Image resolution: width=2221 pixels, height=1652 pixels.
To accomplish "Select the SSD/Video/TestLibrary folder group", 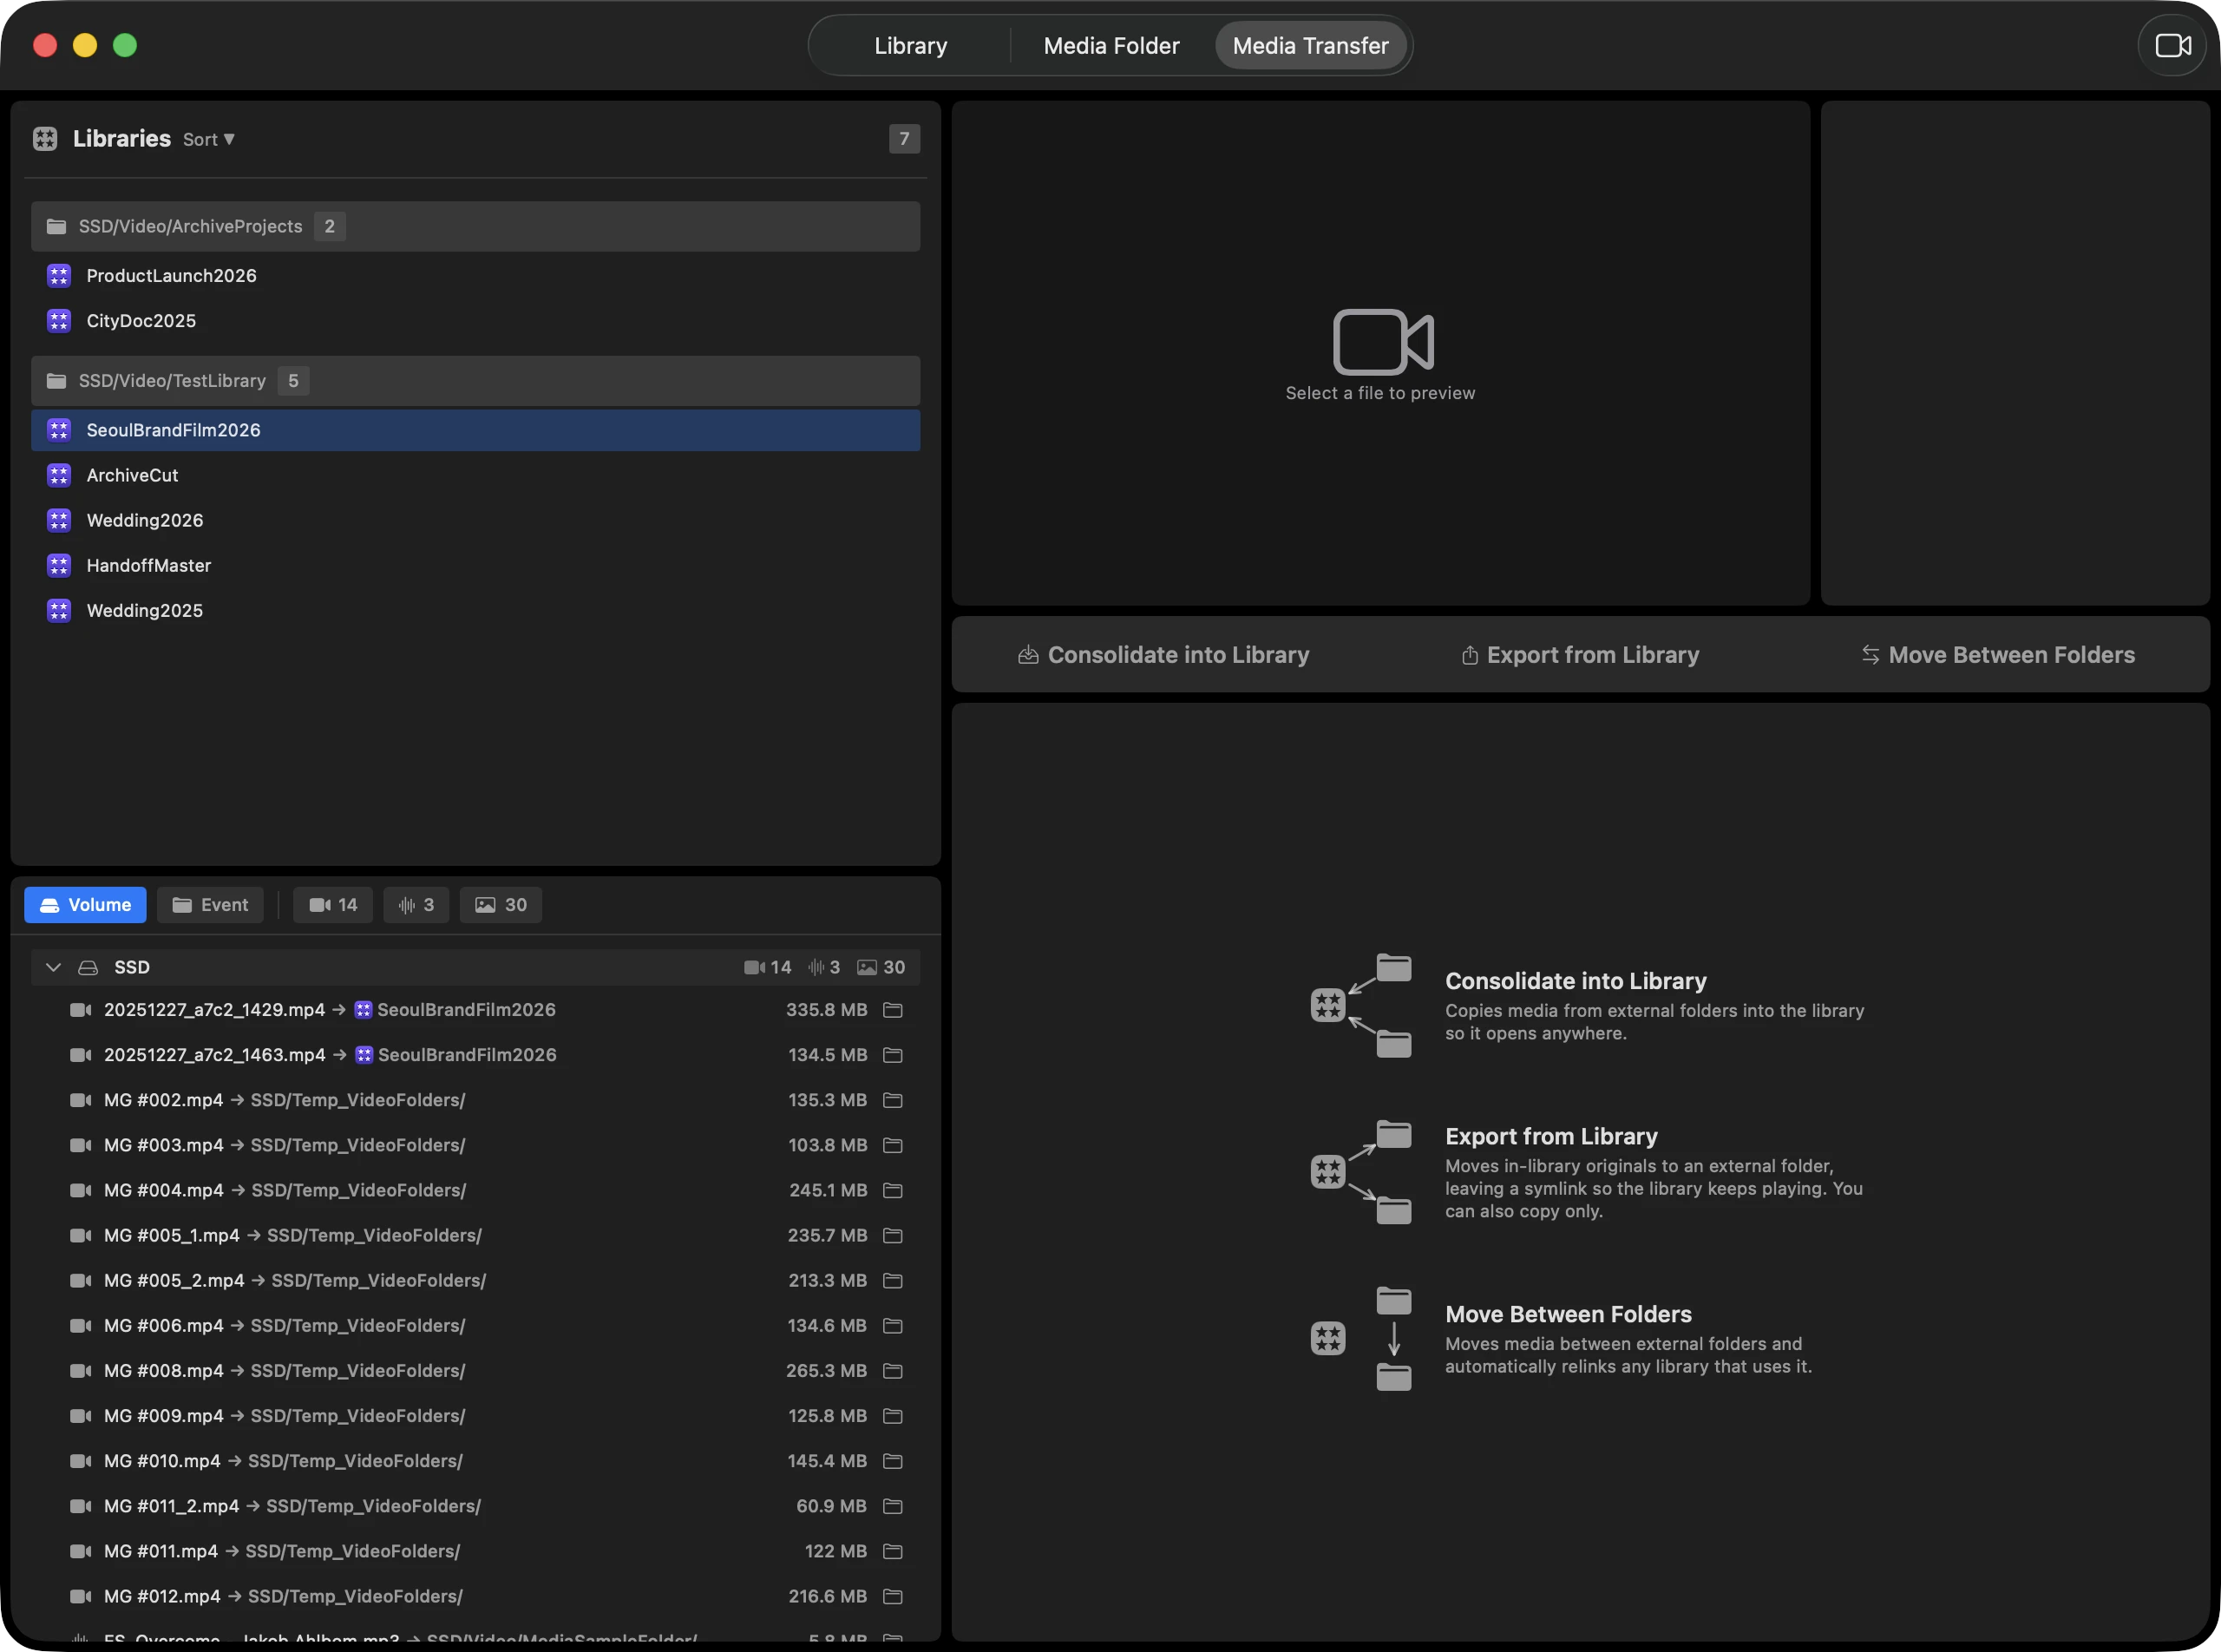I will point(475,381).
